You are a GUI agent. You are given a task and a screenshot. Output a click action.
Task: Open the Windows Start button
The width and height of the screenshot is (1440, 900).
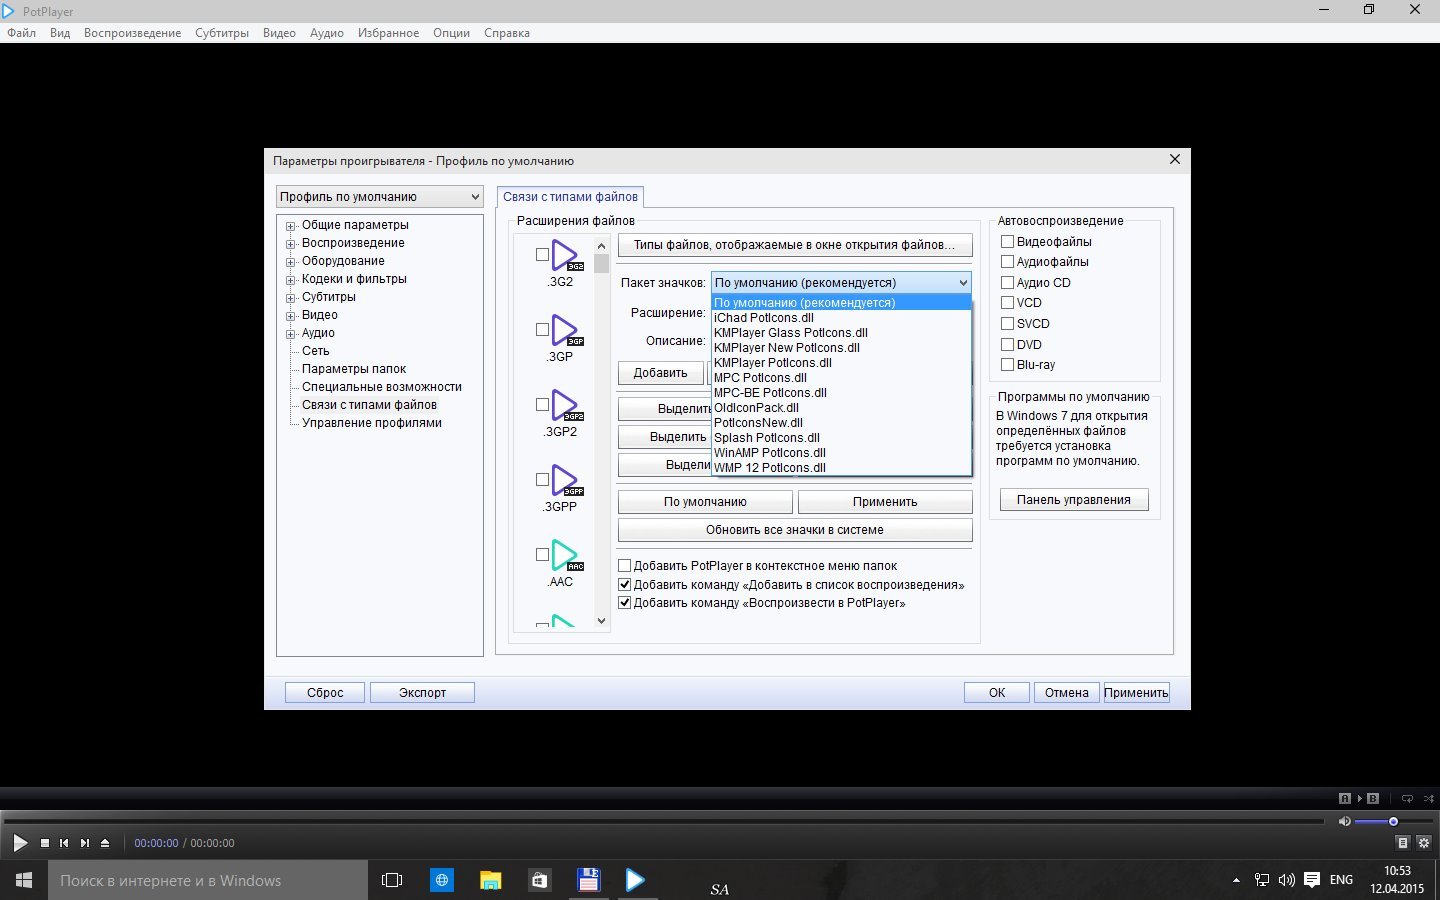[24, 880]
